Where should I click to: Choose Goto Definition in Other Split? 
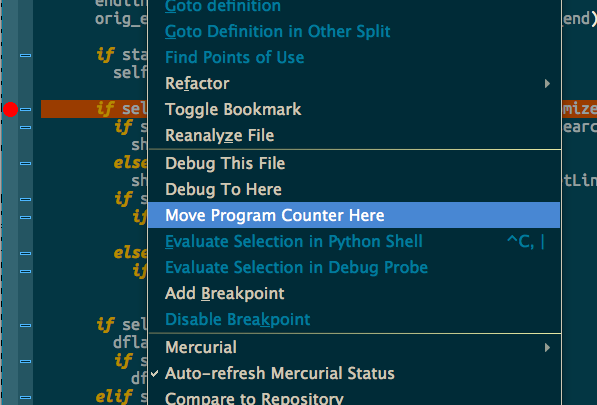click(x=354, y=31)
